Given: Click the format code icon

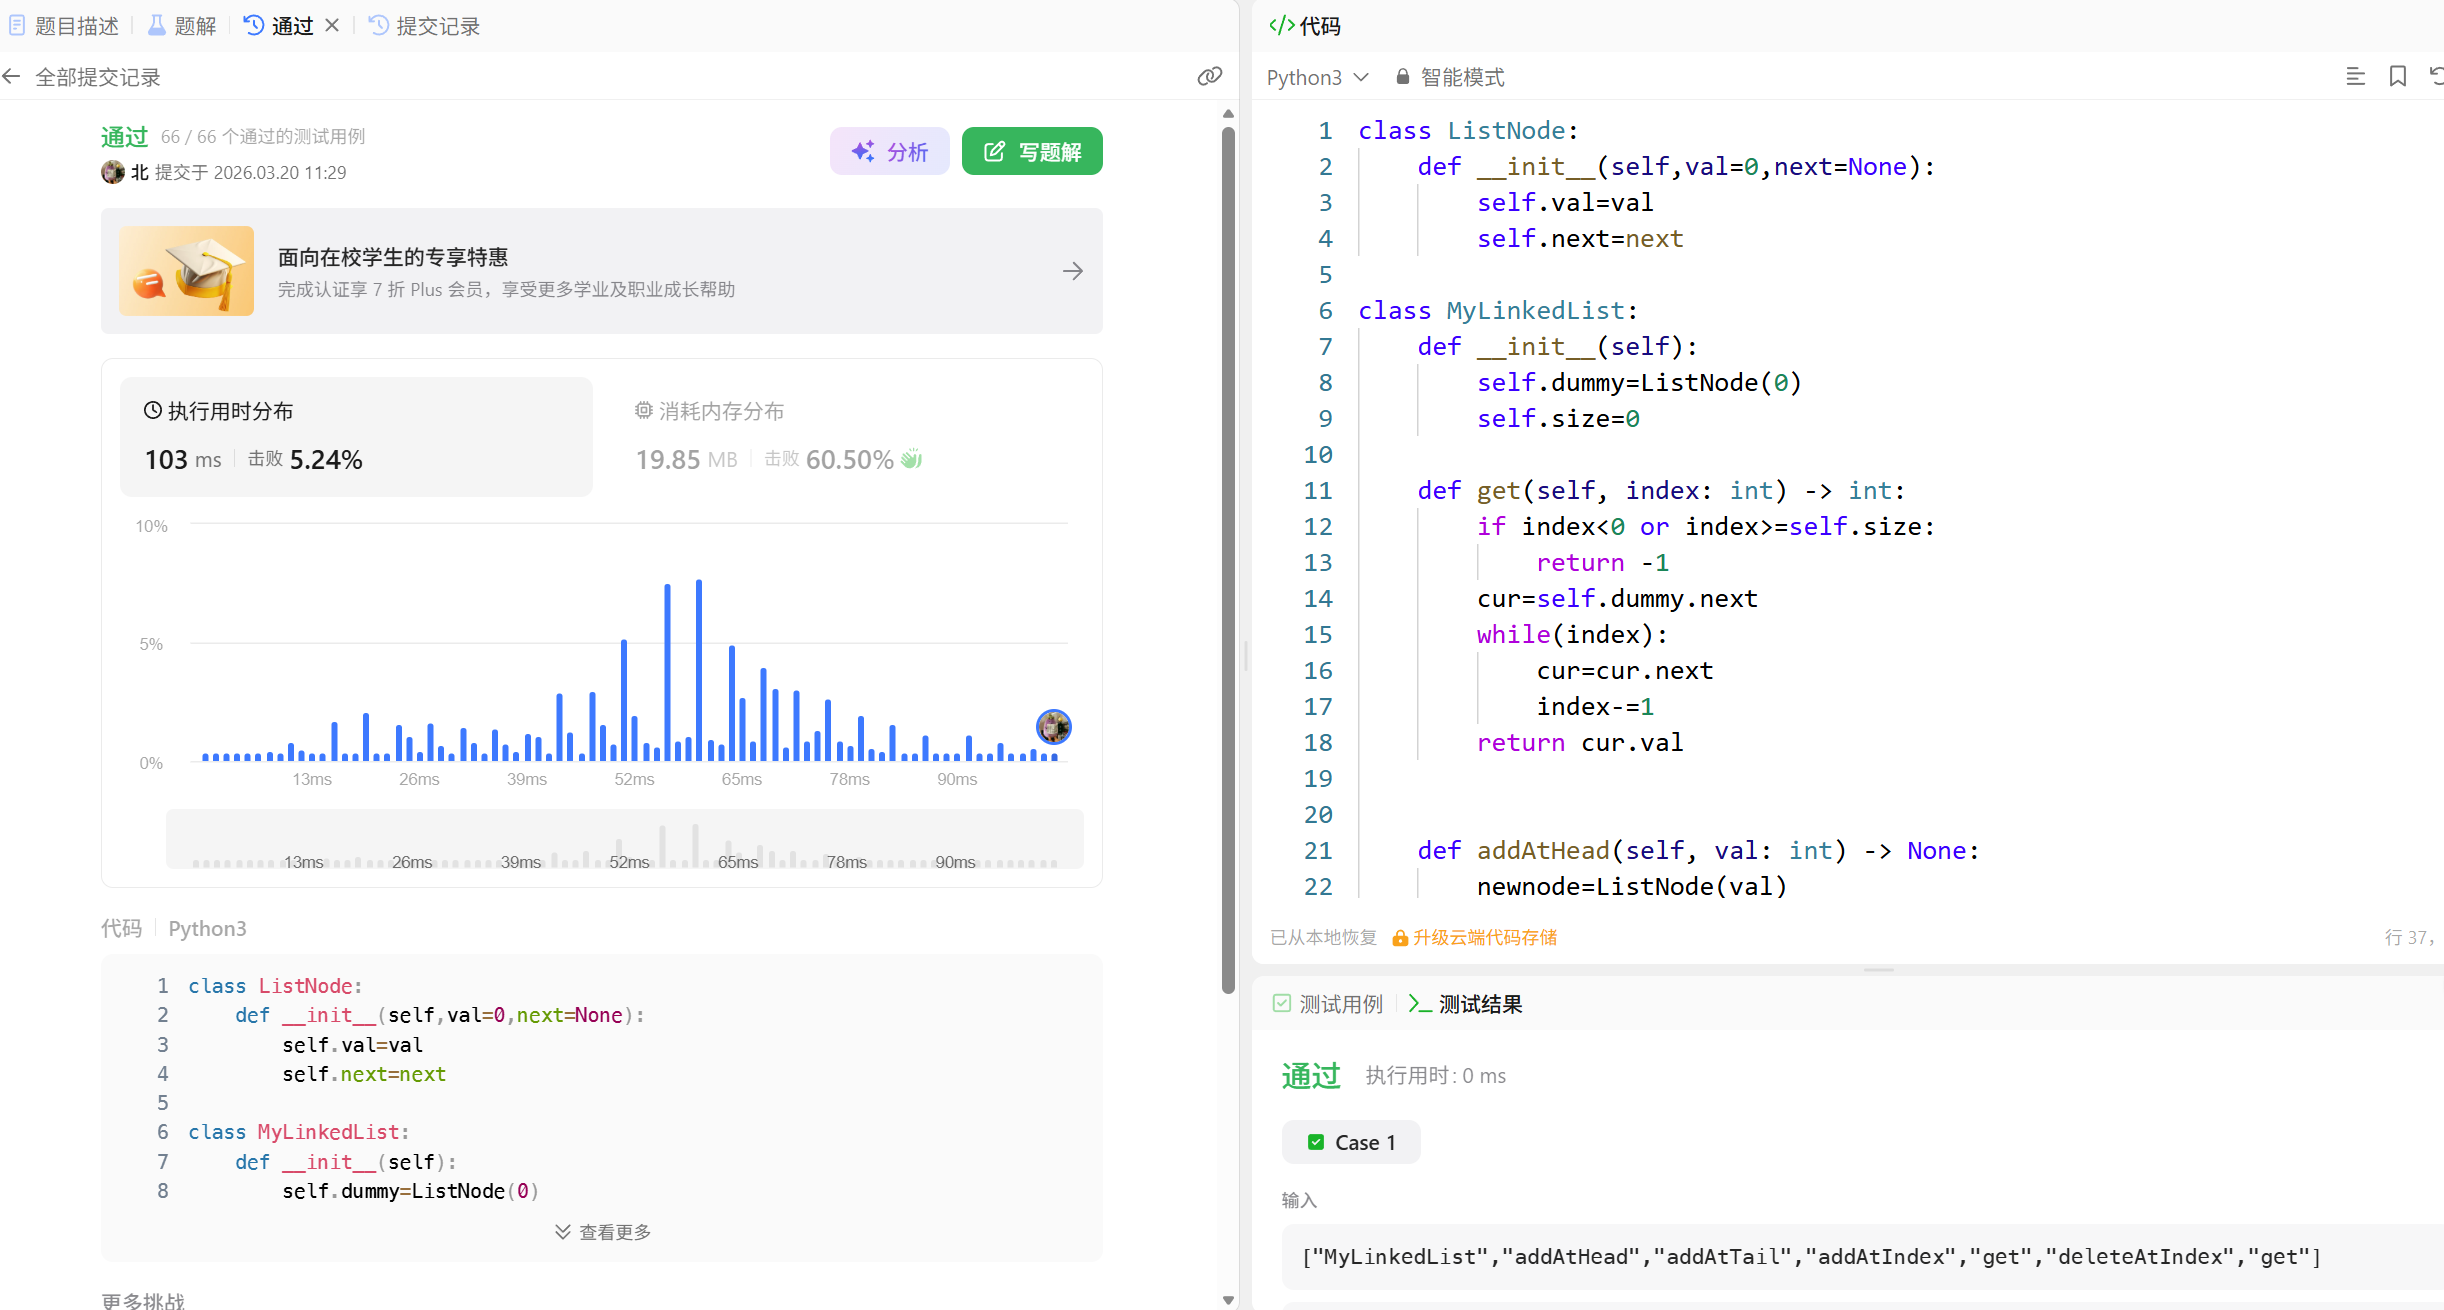Looking at the screenshot, I should click(2355, 77).
